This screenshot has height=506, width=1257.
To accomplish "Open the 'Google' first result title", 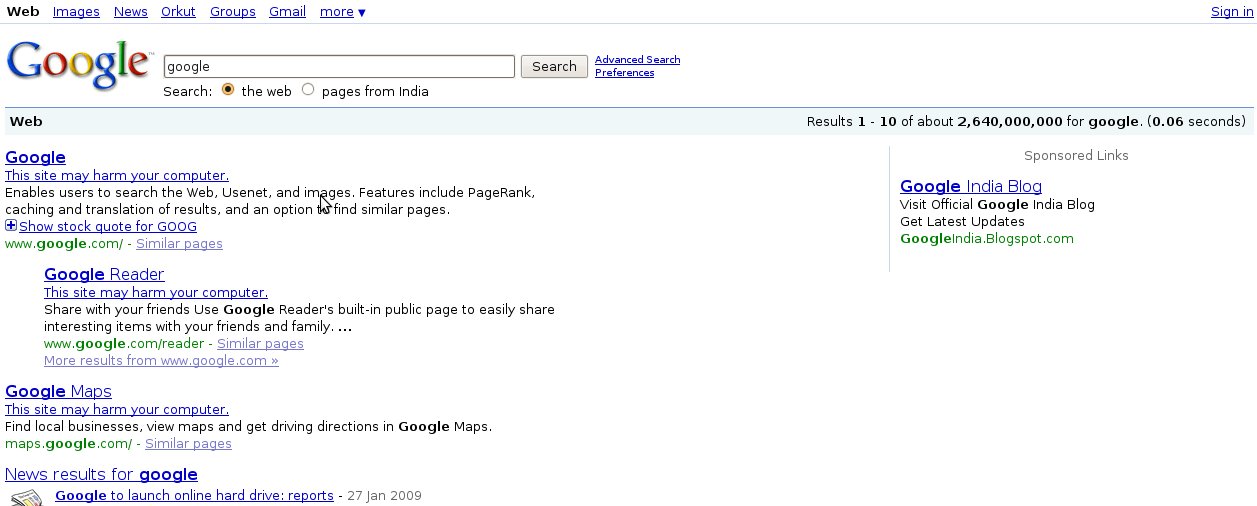I will click(x=35, y=157).
